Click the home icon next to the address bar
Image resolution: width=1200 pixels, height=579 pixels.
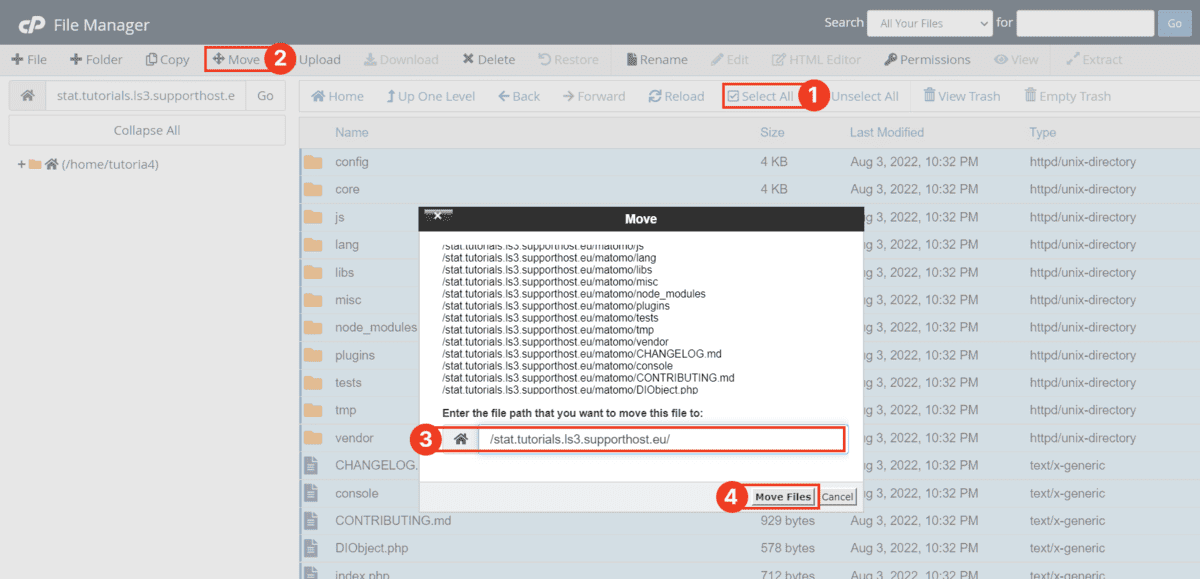pos(27,96)
